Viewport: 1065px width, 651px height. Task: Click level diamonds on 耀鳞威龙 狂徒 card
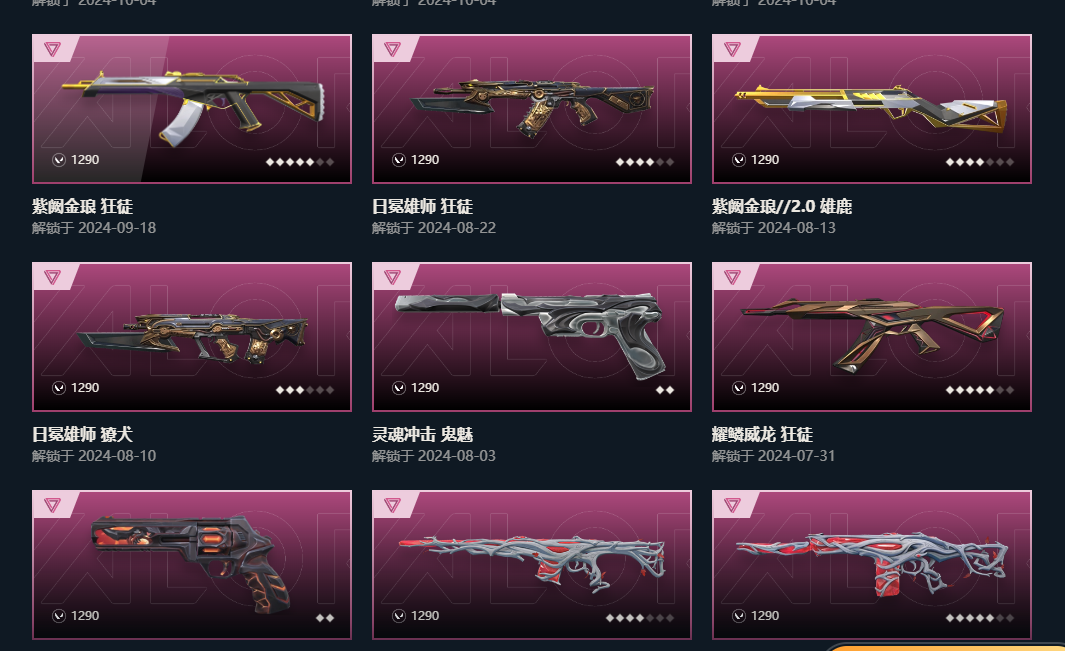coord(979,390)
